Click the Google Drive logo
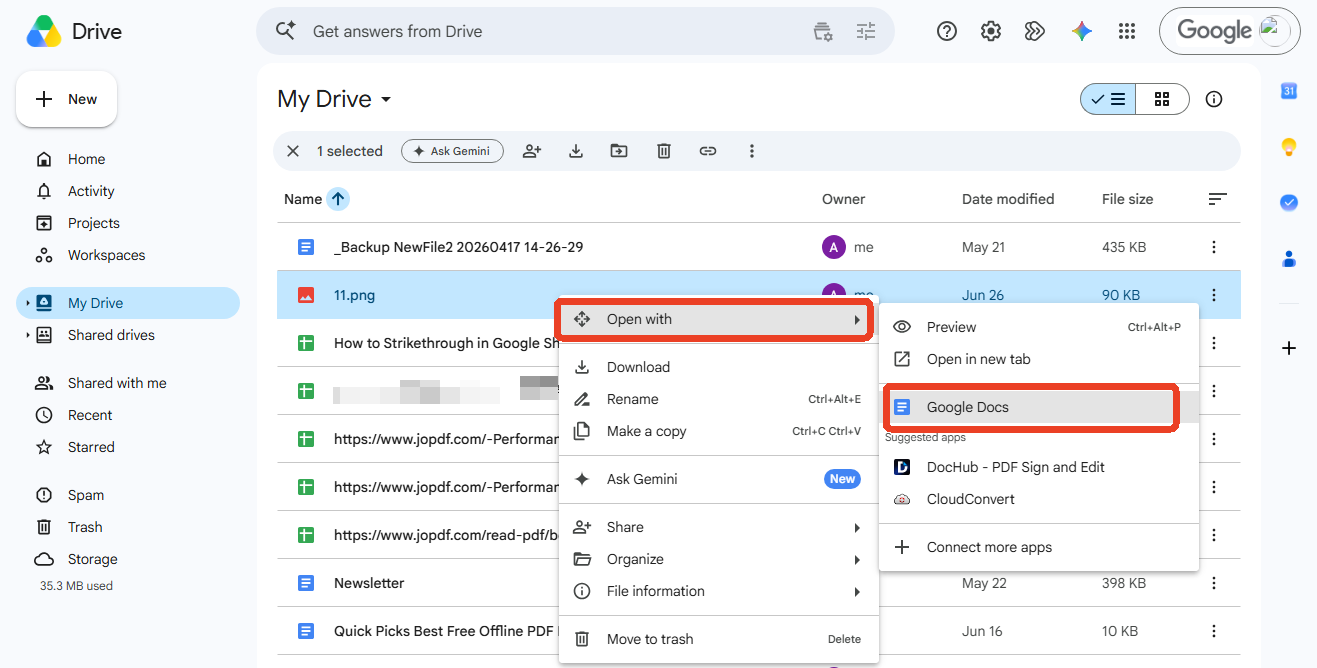 [x=44, y=32]
